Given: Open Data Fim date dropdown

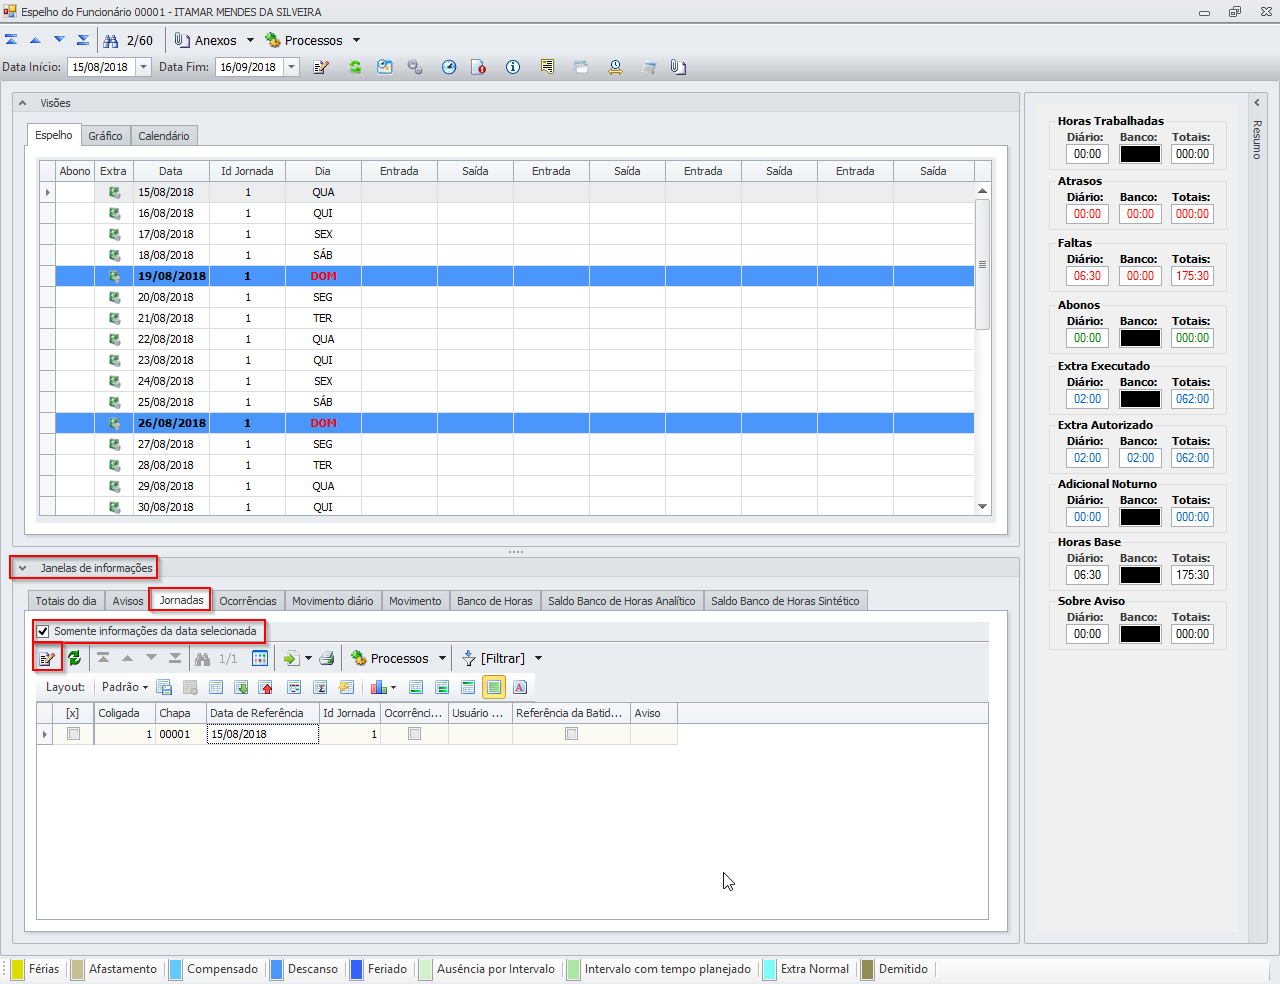Looking at the screenshot, I should [291, 67].
